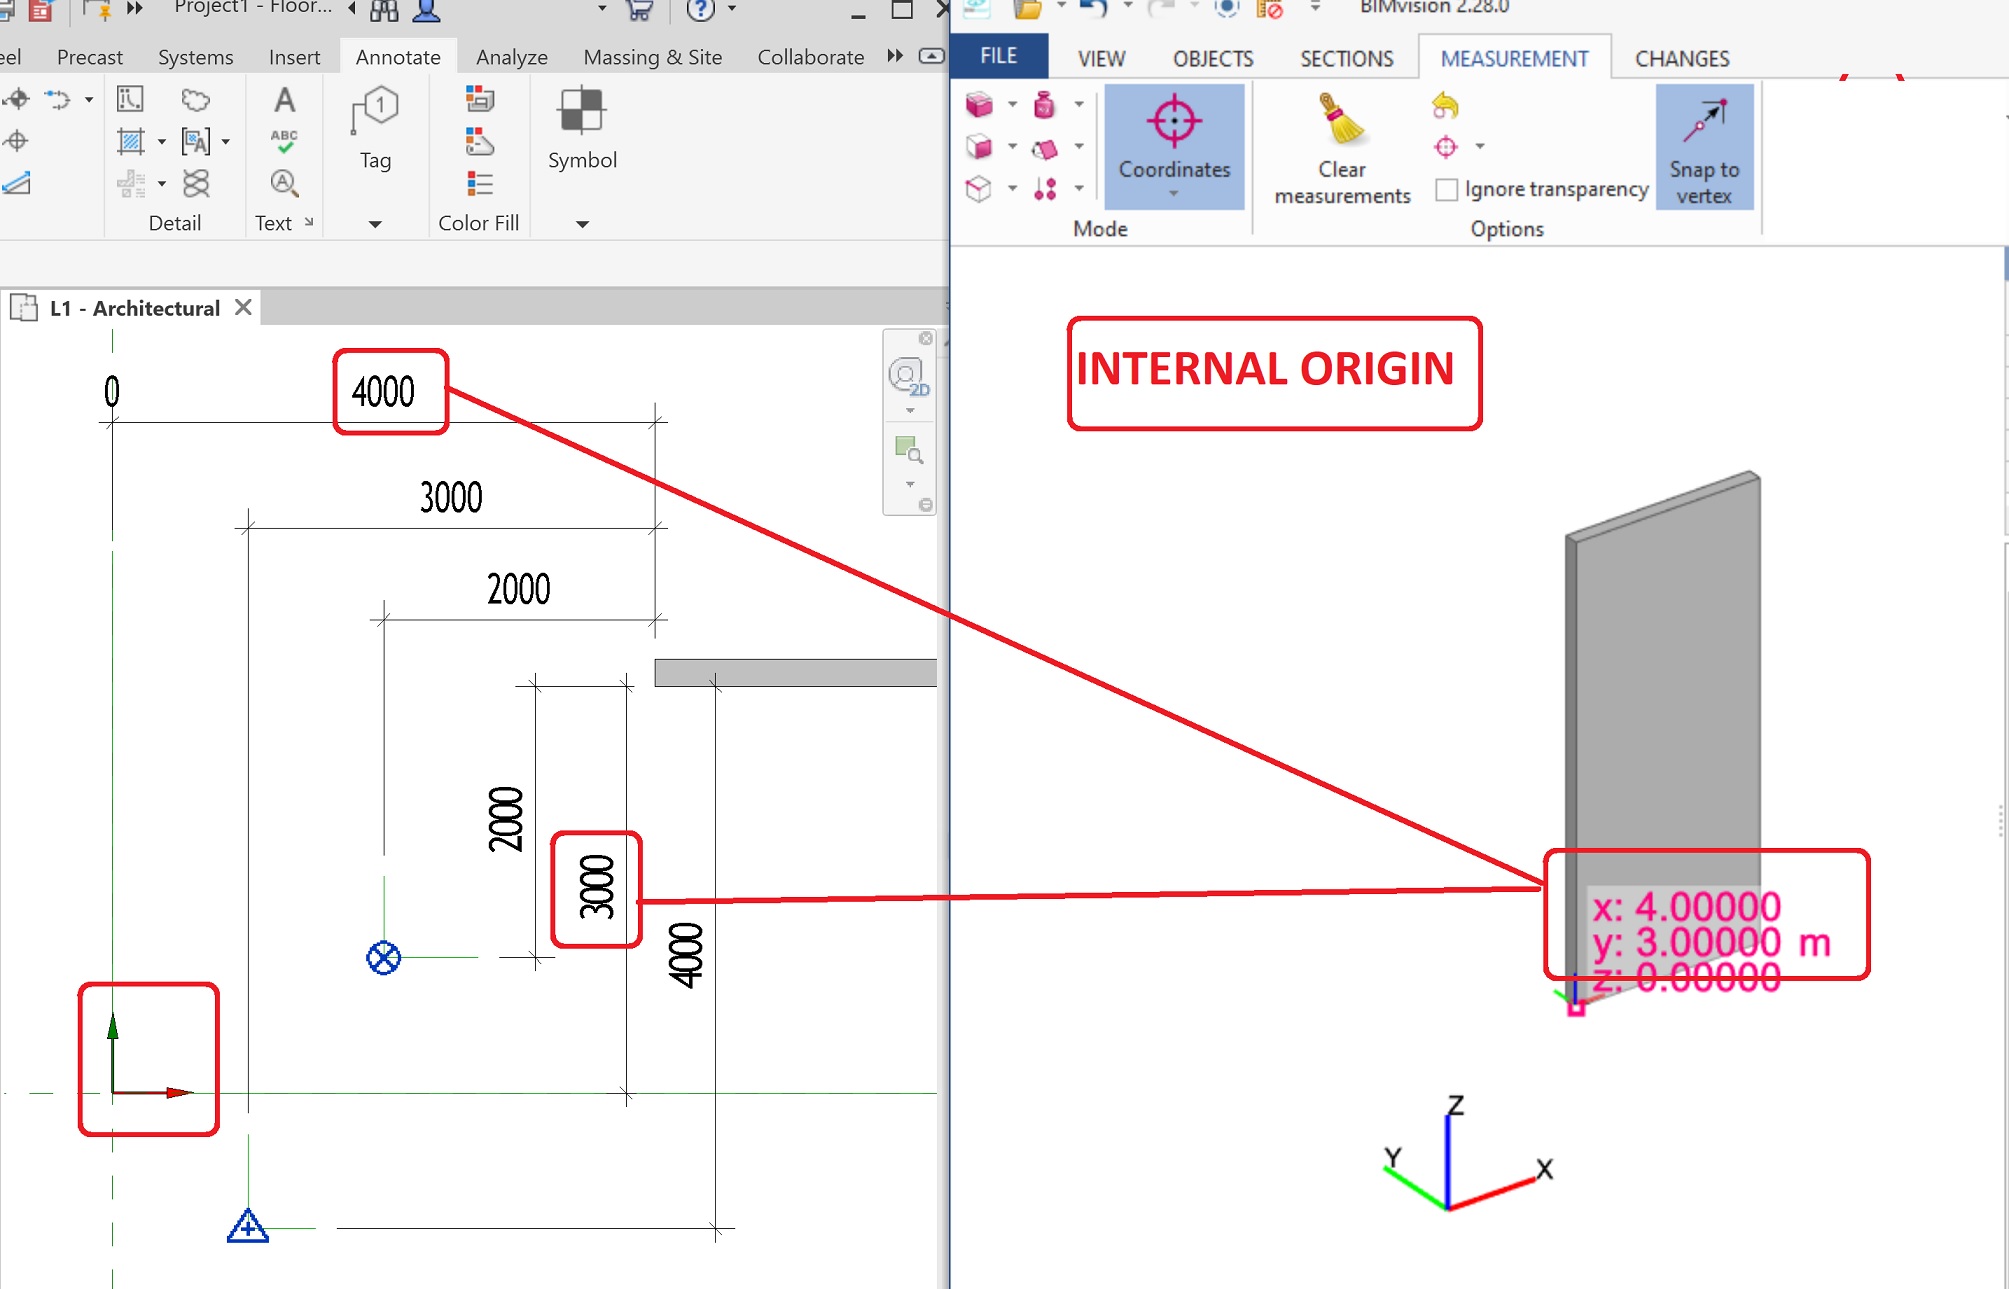The width and height of the screenshot is (2009, 1289).
Task: Open the Analyze ribbon tab in Revit
Action: click(x=511, y=57)
